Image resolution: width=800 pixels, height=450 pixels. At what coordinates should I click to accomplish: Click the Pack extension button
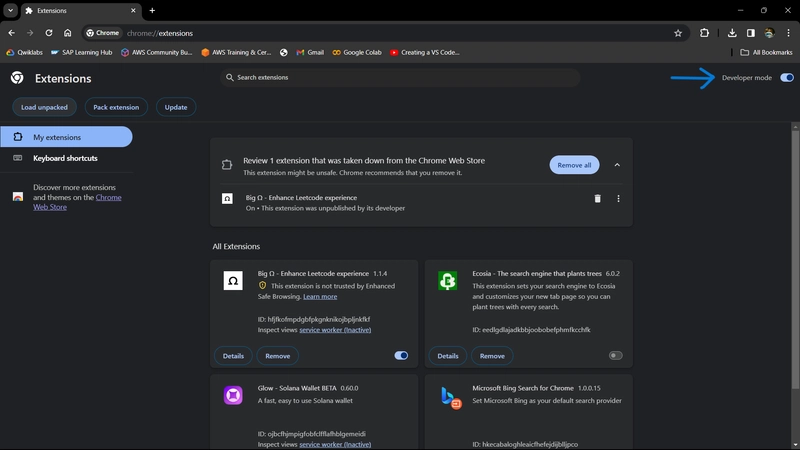pyautogui.click(x=116, y=107)
